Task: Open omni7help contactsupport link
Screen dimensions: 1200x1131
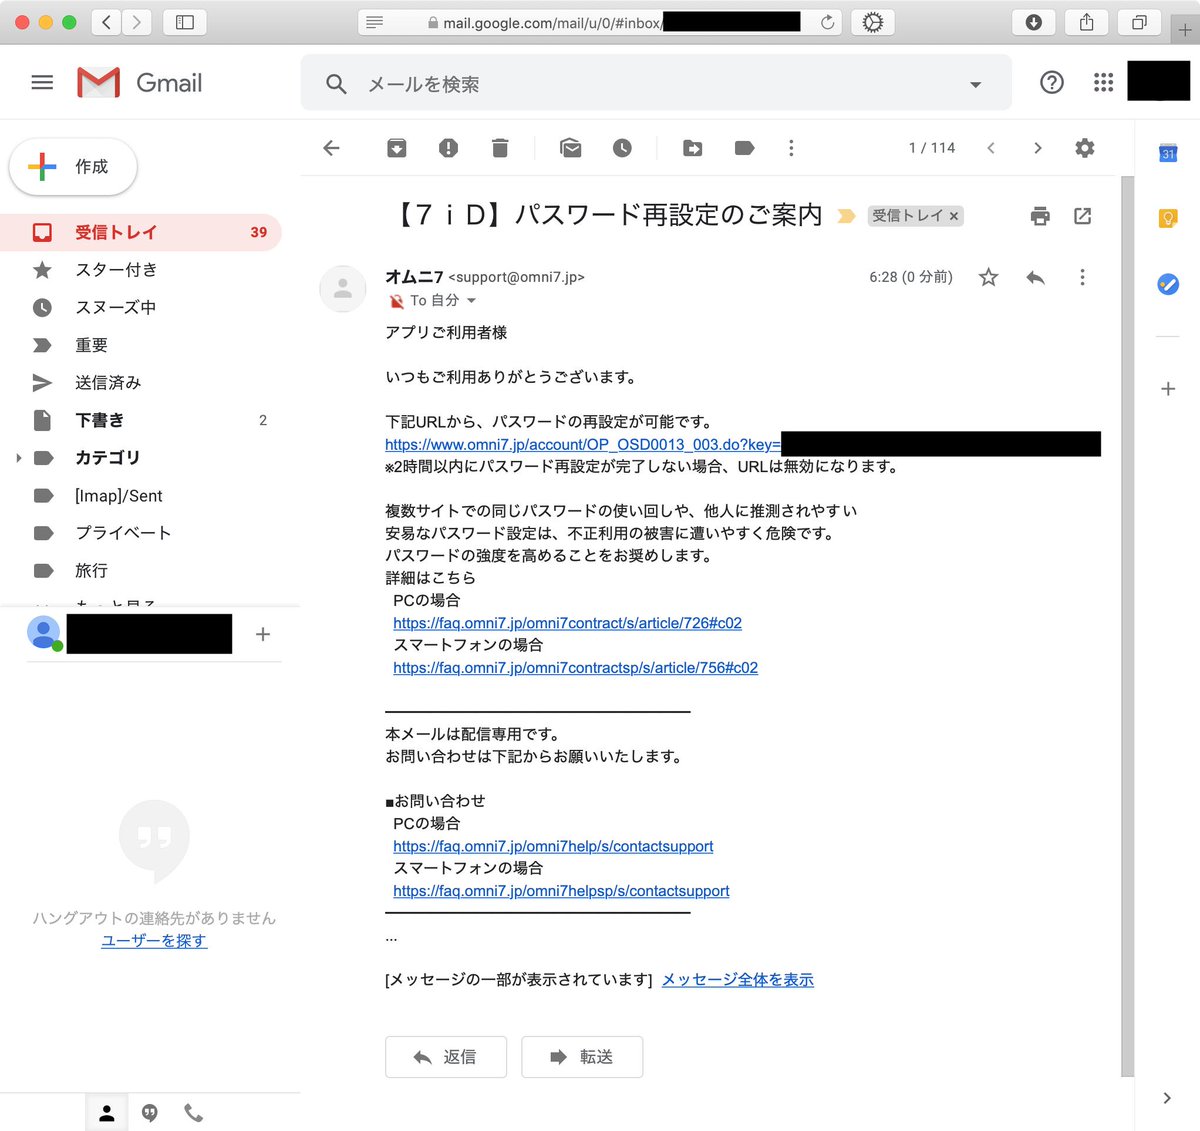Action: click(x=553, y=846)
